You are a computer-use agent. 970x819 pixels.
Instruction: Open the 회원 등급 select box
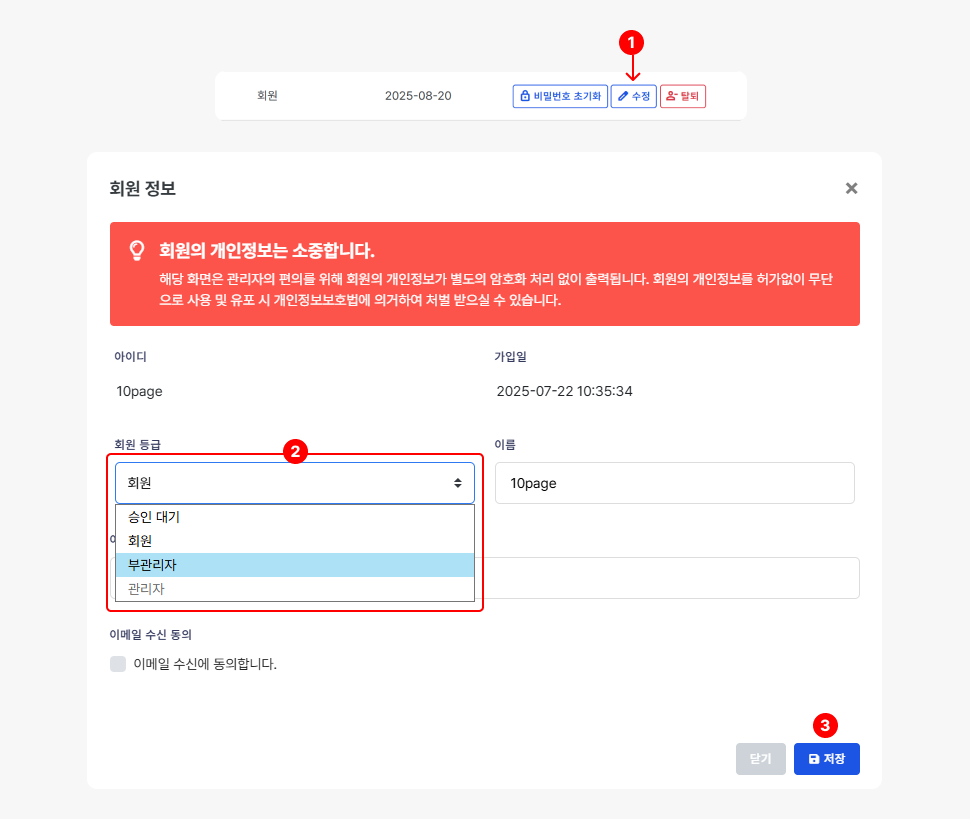click(295, 483)
